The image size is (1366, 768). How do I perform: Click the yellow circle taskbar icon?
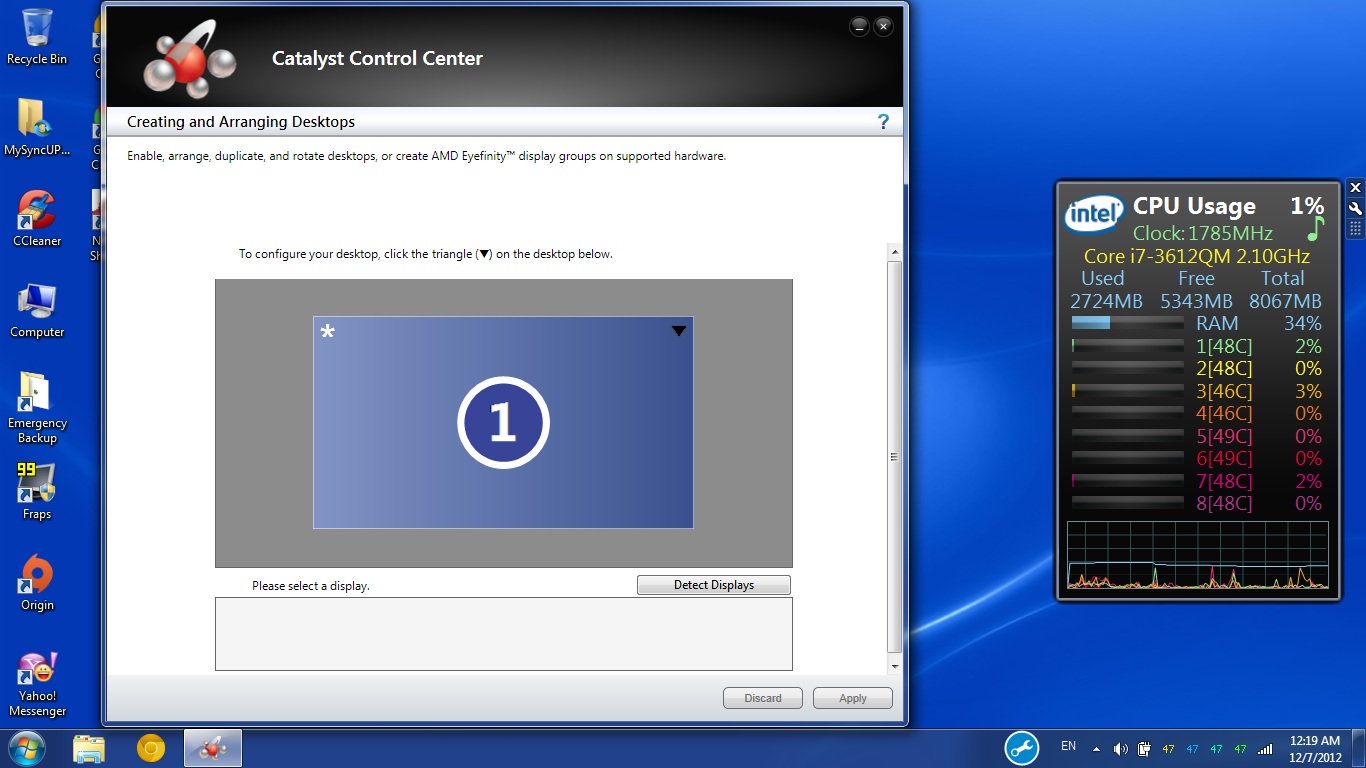click(151, 748)
